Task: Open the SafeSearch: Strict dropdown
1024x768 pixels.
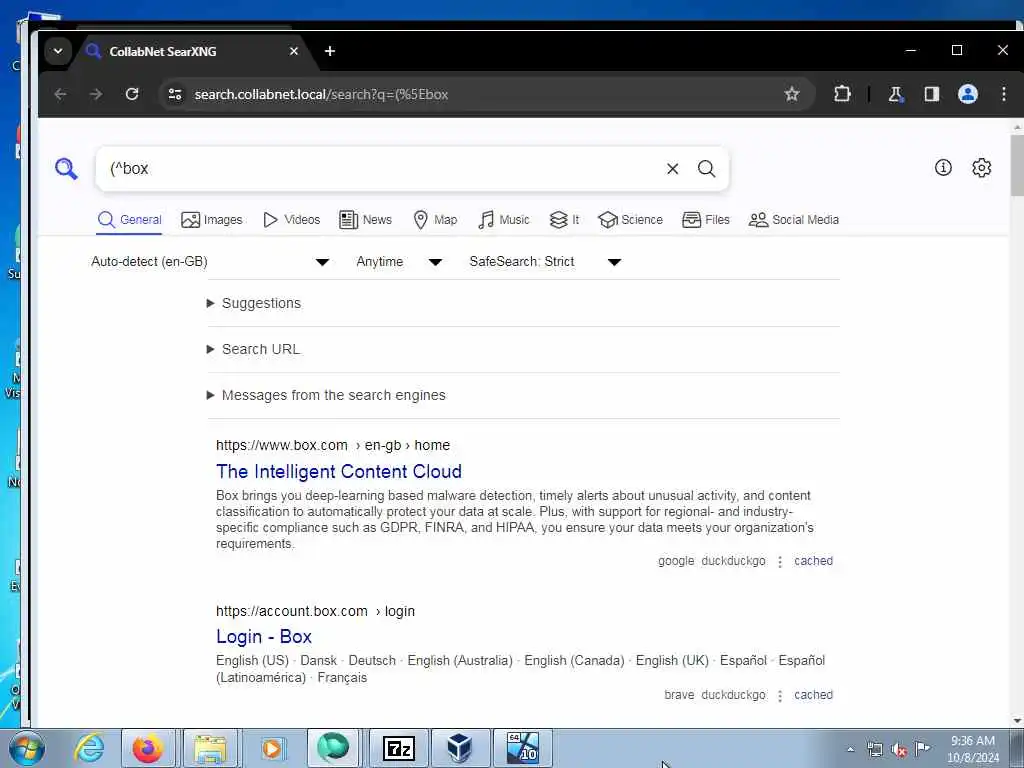Action: click(545, 262)
